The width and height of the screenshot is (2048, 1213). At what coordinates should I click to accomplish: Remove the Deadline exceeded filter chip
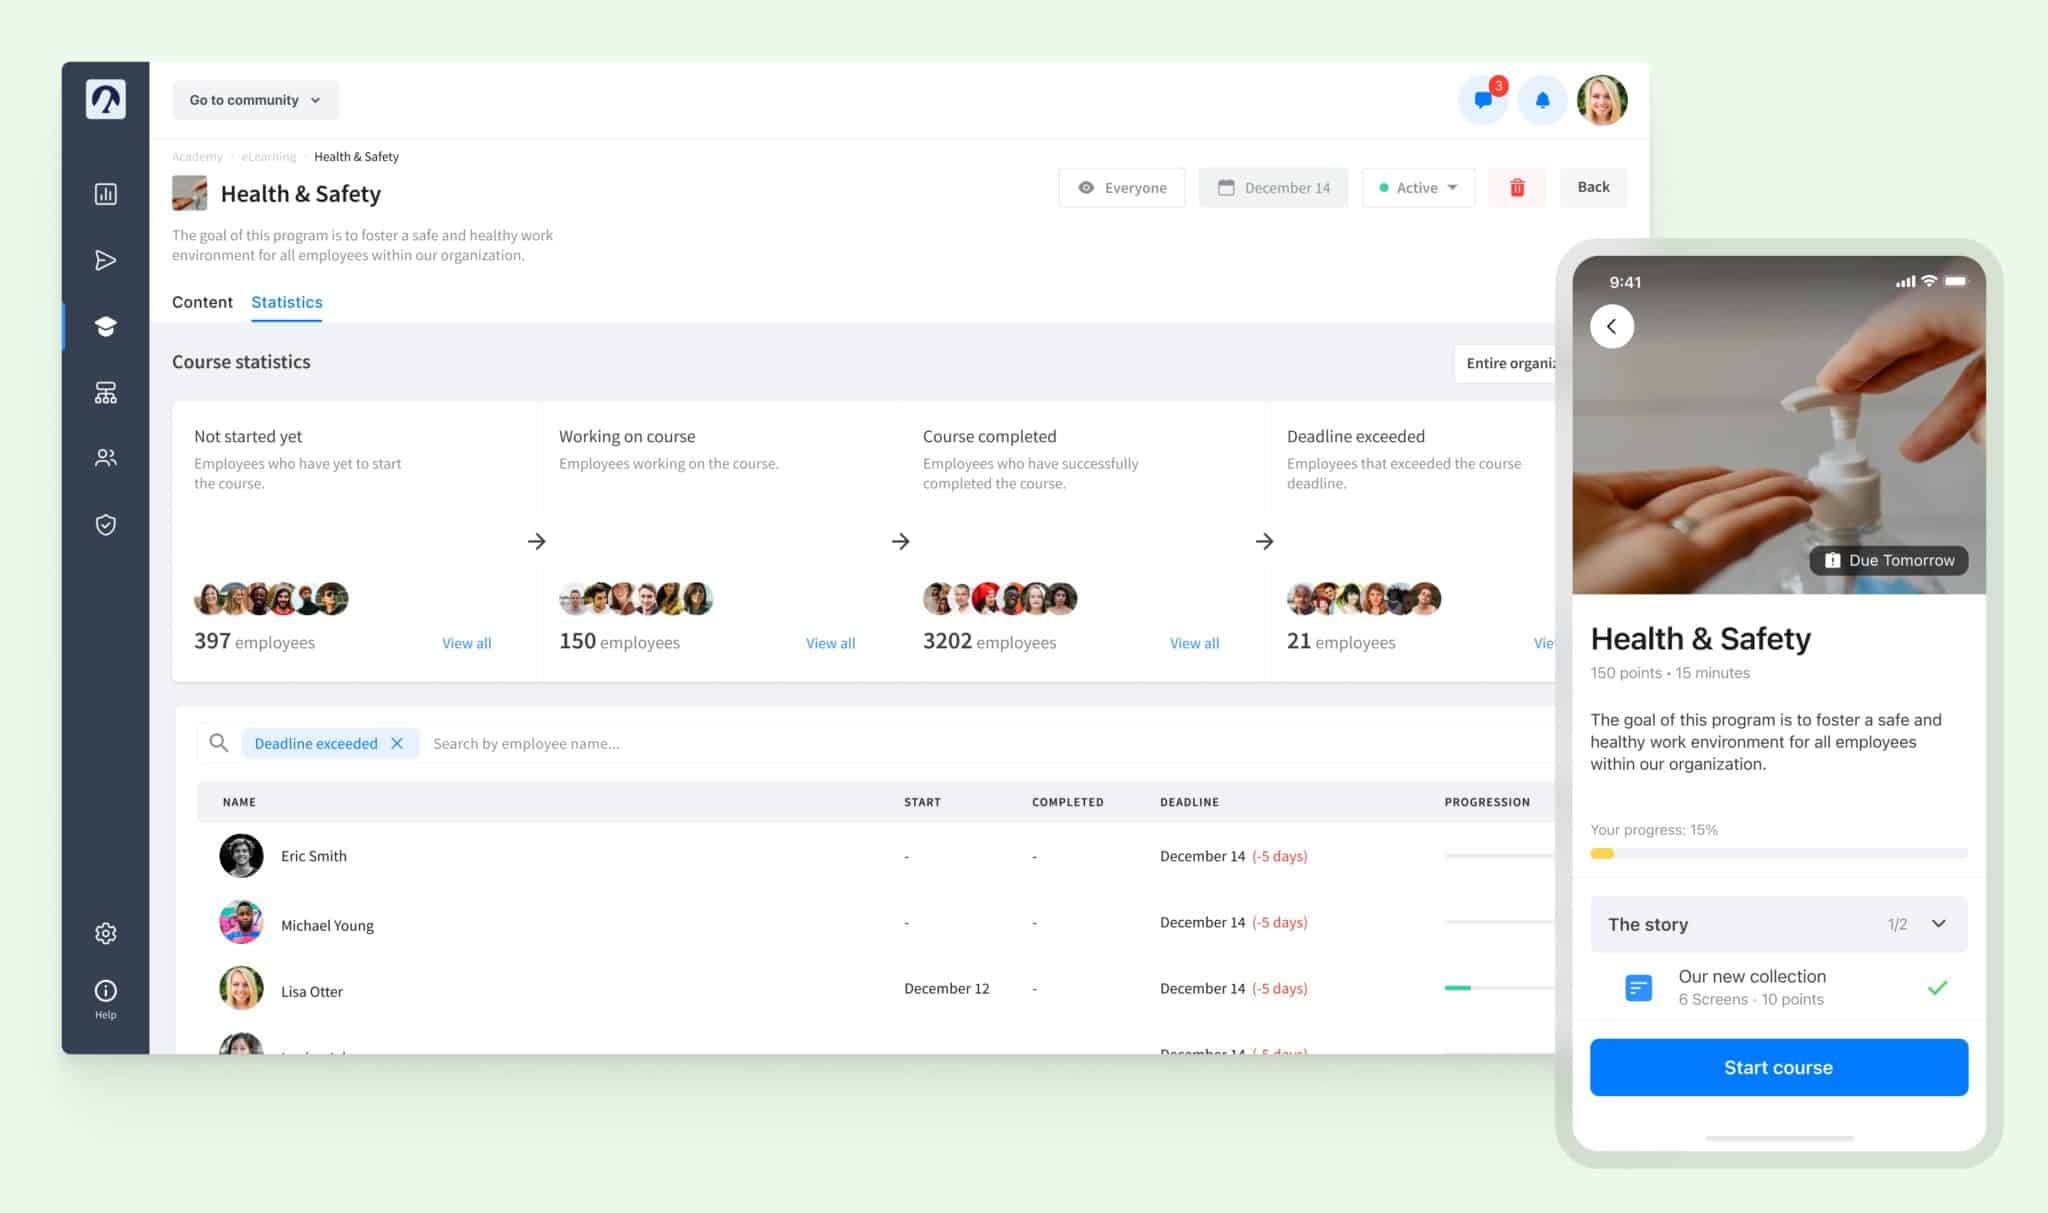tap(397, 743)
